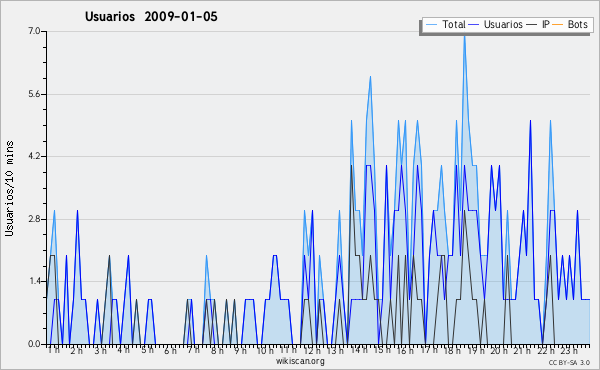The height and width of the screenshot is (370, 600).
Task: Click the '10 h' x-axis label
Action: pyautogui.click(x=265, y=351)
